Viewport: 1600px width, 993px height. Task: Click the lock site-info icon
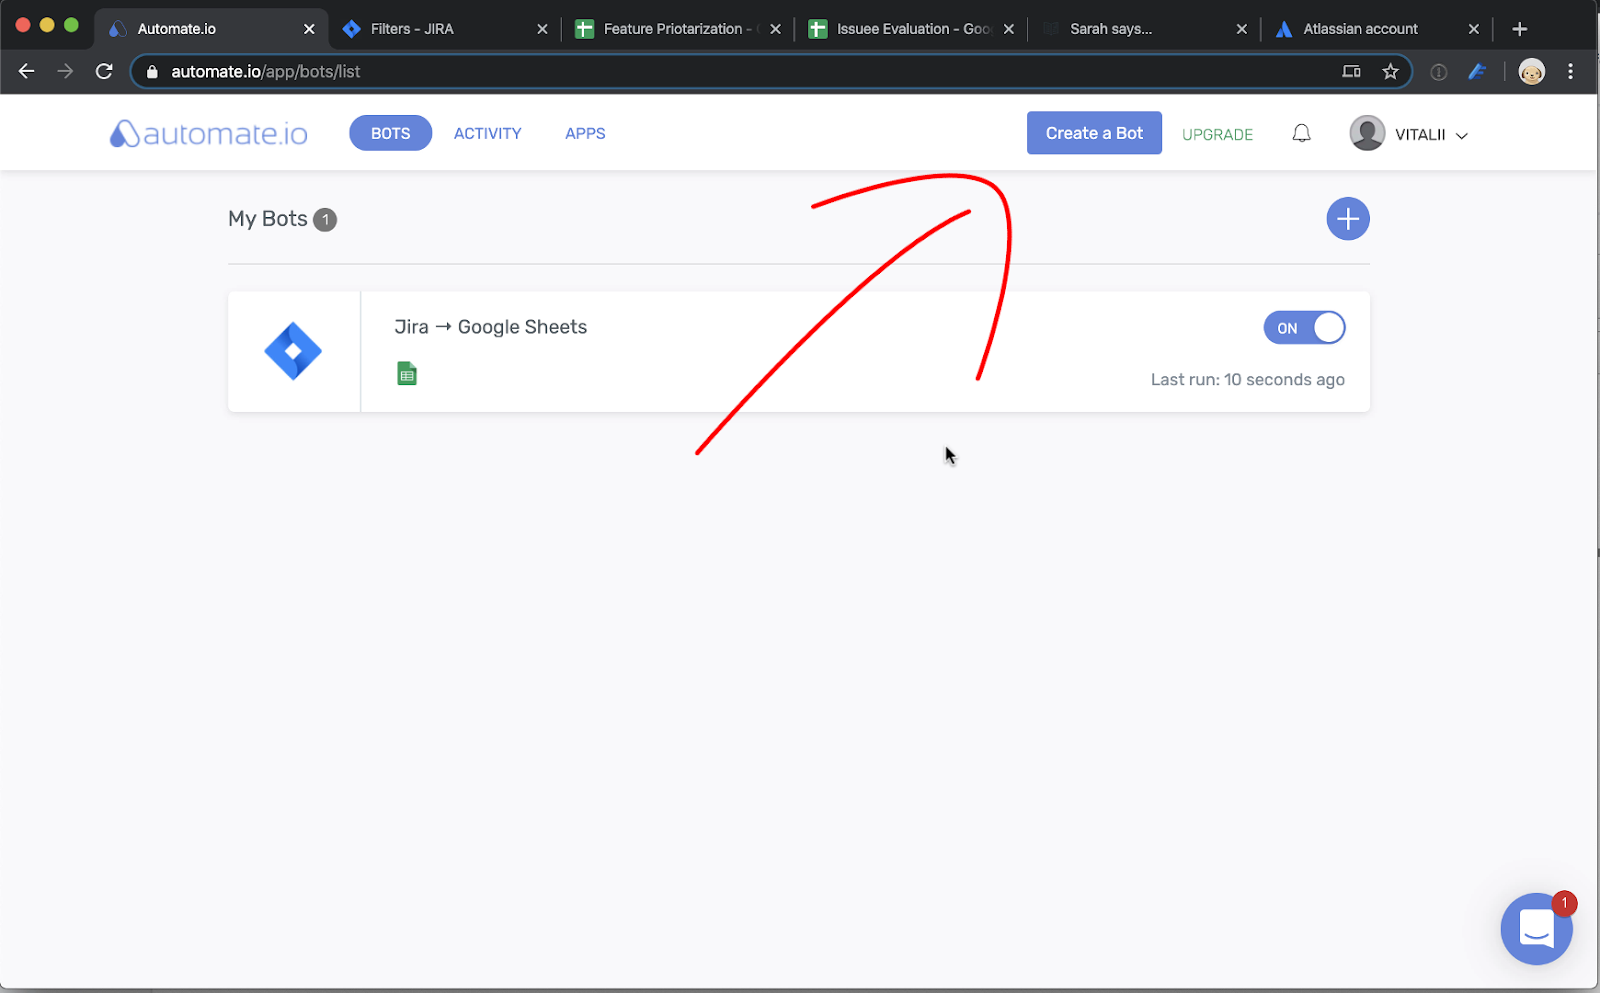(152, 72)
